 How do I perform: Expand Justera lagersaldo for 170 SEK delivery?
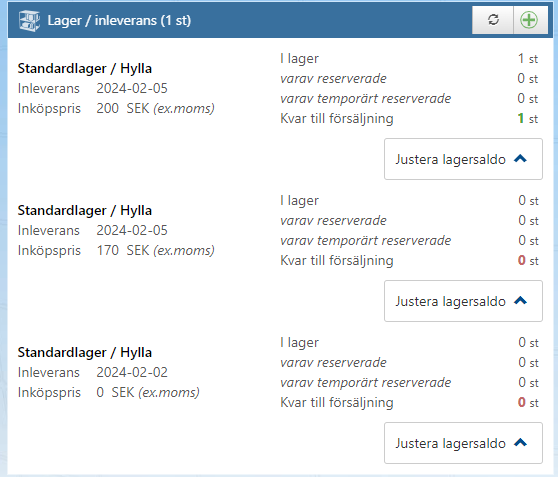(x=463, y=301)
